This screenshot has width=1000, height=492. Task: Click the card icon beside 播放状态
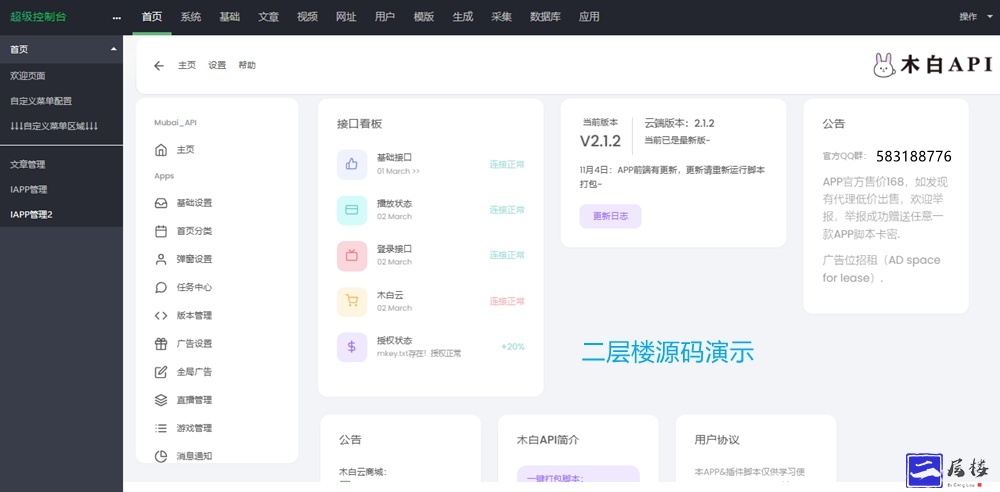351,210
